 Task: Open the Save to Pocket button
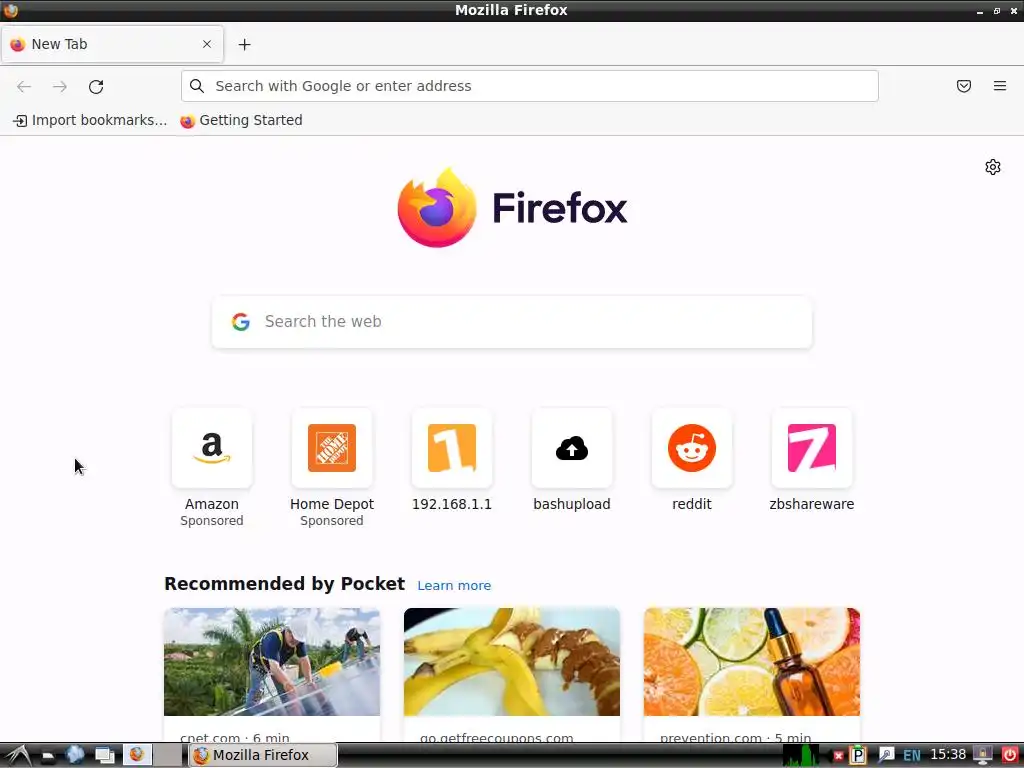pos(963,86)
